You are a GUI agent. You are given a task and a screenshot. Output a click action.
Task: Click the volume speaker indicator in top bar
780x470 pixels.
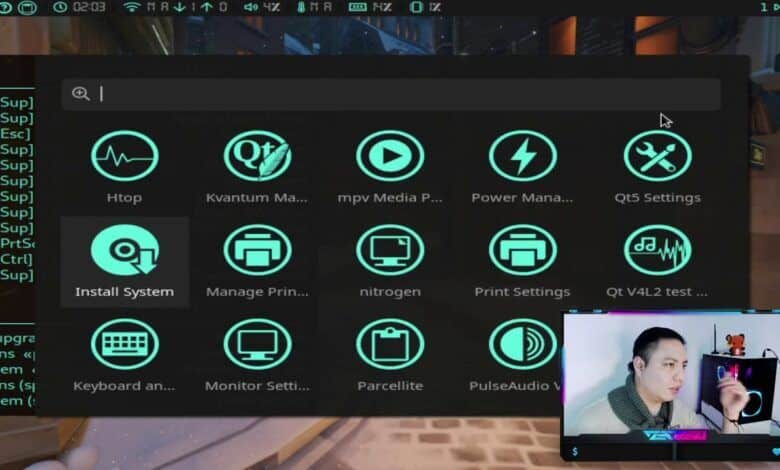coord(262,7)
